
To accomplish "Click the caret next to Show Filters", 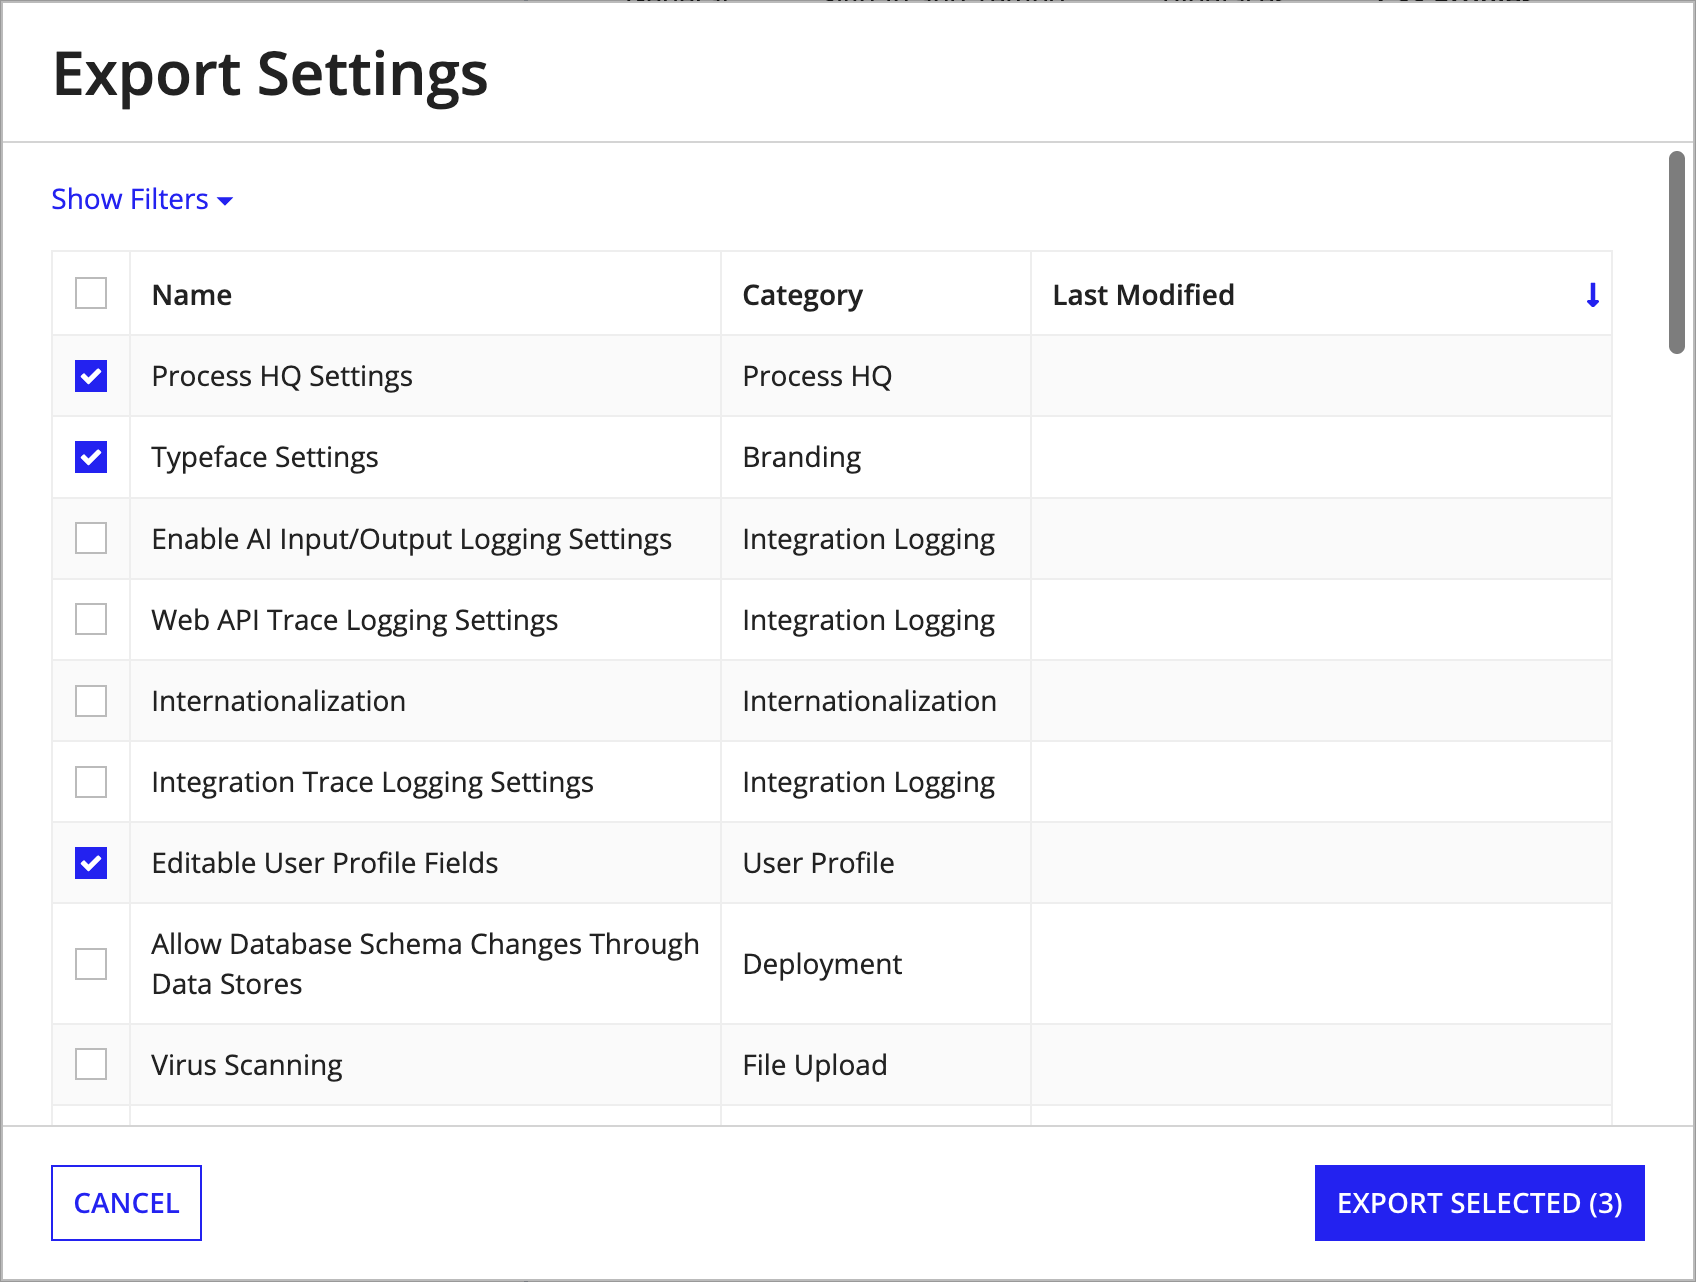I will (x=225, y=201).
